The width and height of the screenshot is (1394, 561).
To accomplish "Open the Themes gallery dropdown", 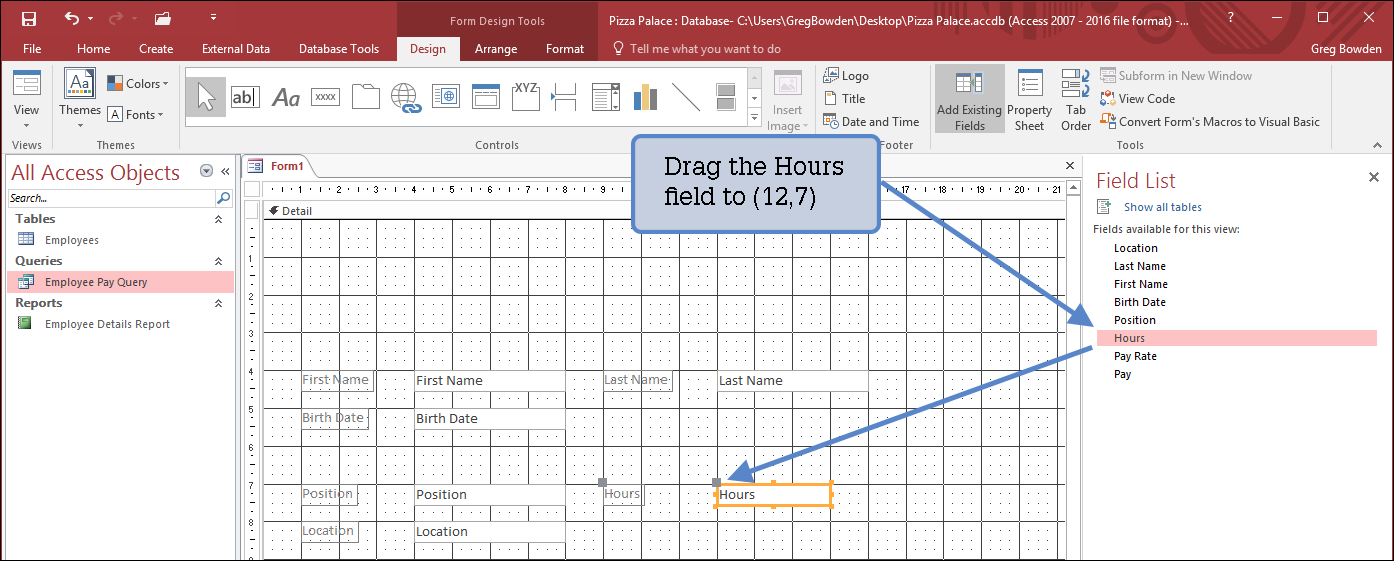I will point(80,126).
